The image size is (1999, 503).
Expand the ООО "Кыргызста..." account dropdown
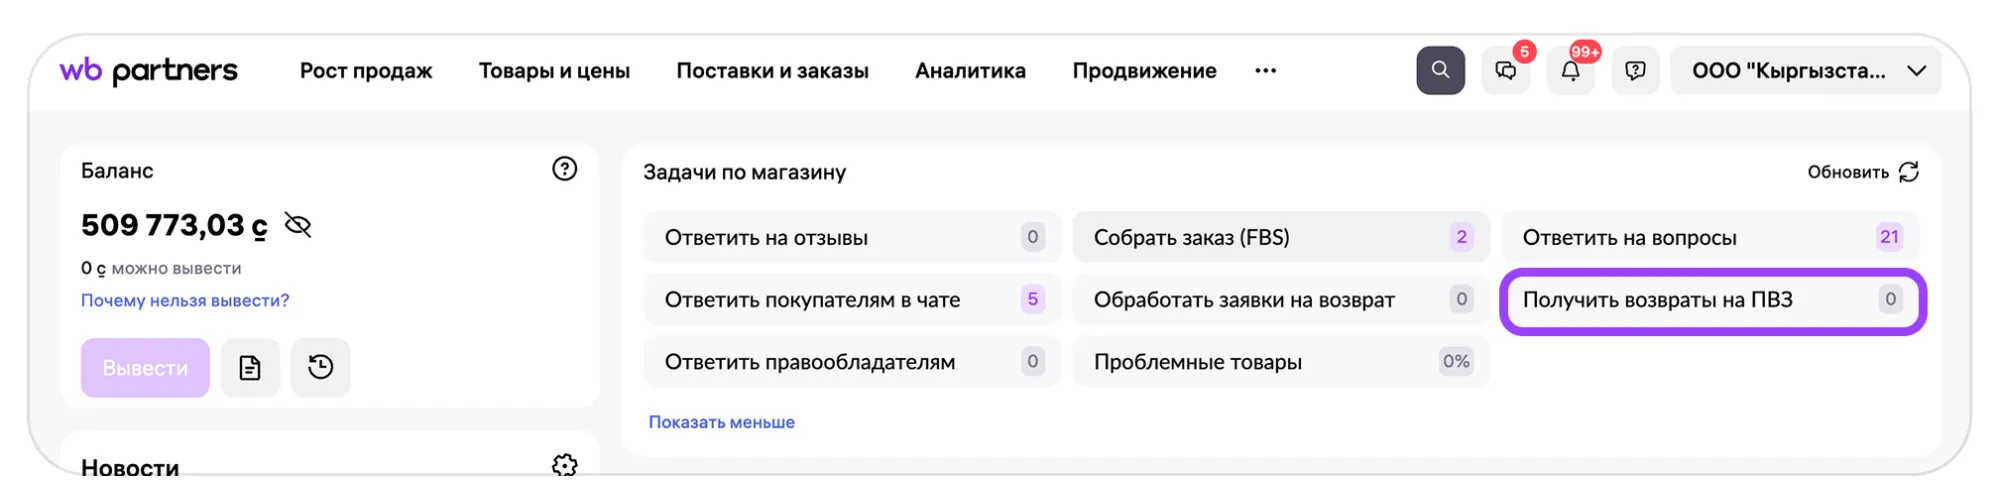pos(1805,71)
